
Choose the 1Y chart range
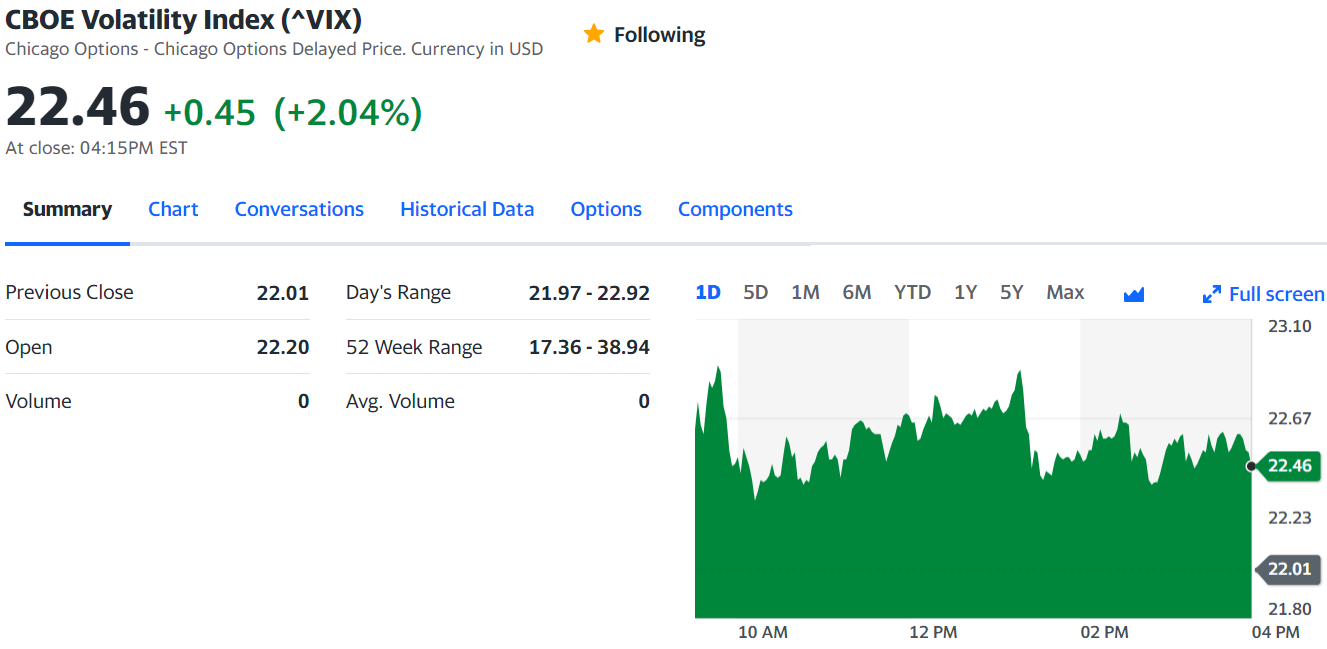[965, 292]
